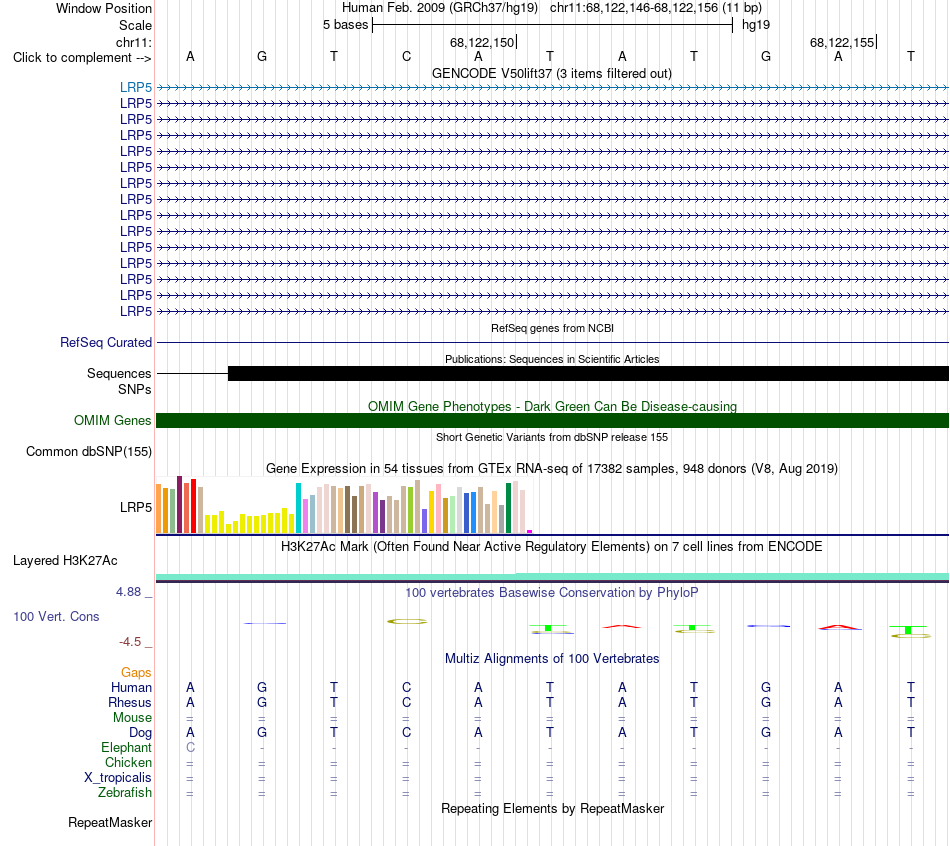Click 'Publications: Sequences in Scientific Articles' title
This screenshot has width=950, height=846.
pos(552,359)
